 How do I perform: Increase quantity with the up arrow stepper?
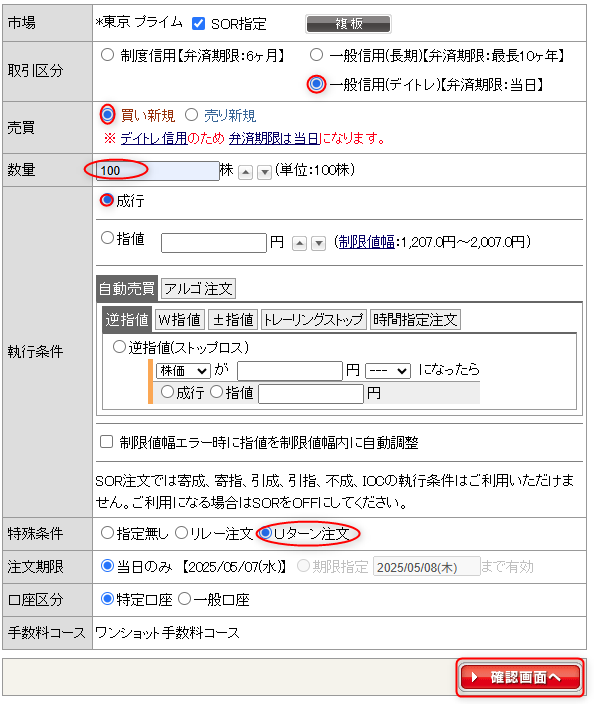[x=245, y=172]
